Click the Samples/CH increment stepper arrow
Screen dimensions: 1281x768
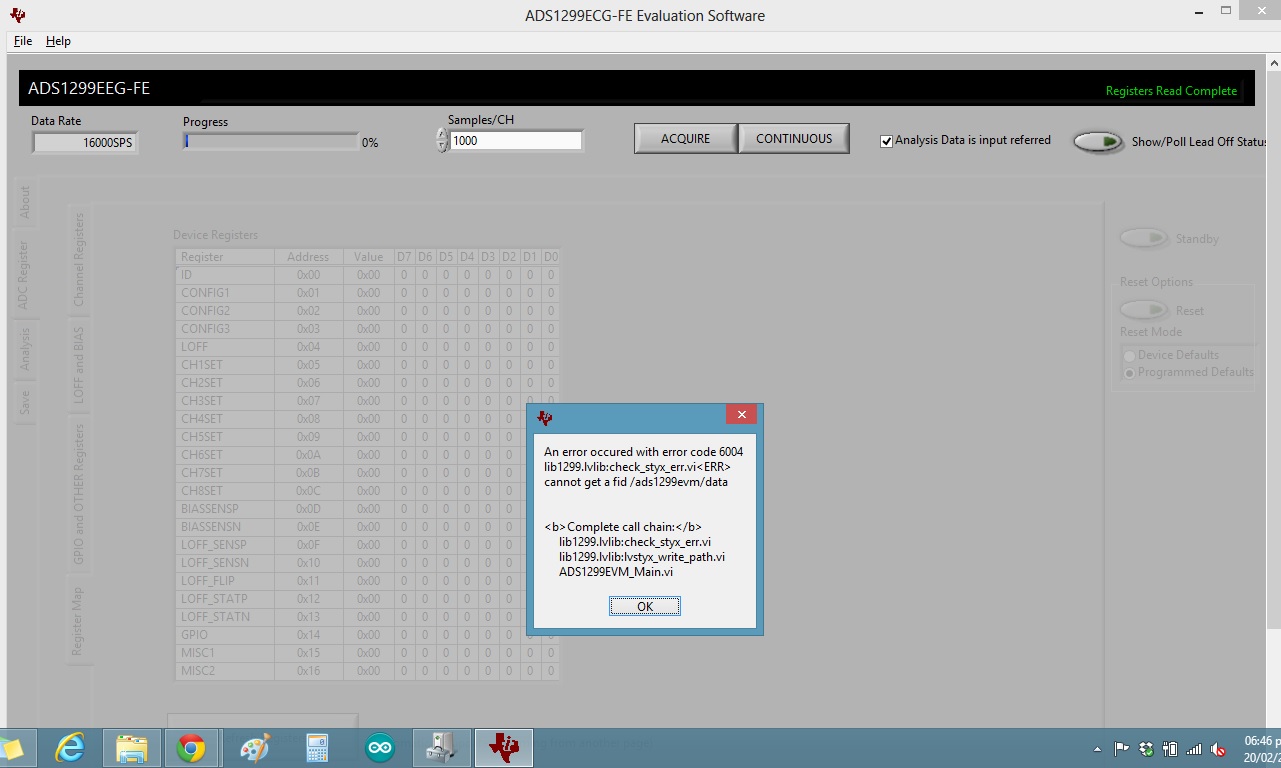coord(440,134)
